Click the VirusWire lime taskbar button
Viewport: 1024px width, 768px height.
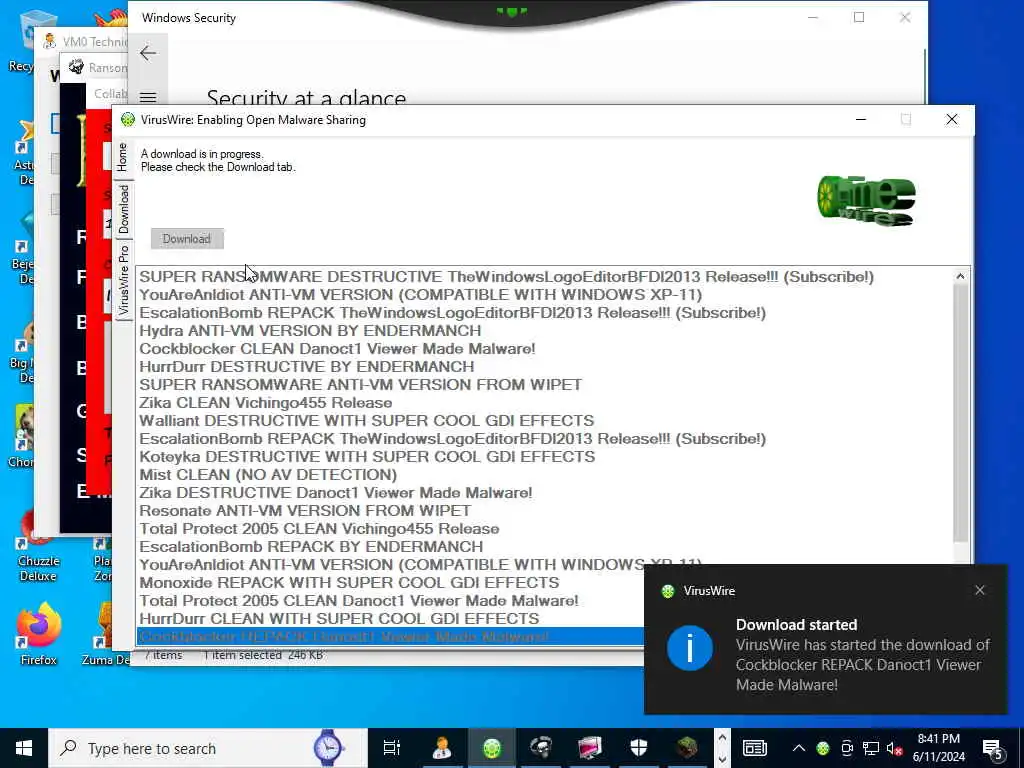(492, 748)
